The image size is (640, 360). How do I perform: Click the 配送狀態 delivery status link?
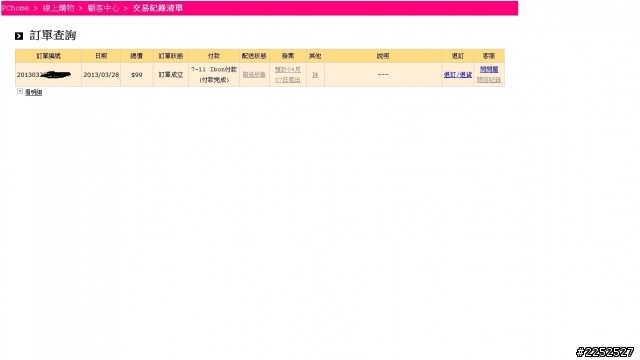[x=254, y=75]
